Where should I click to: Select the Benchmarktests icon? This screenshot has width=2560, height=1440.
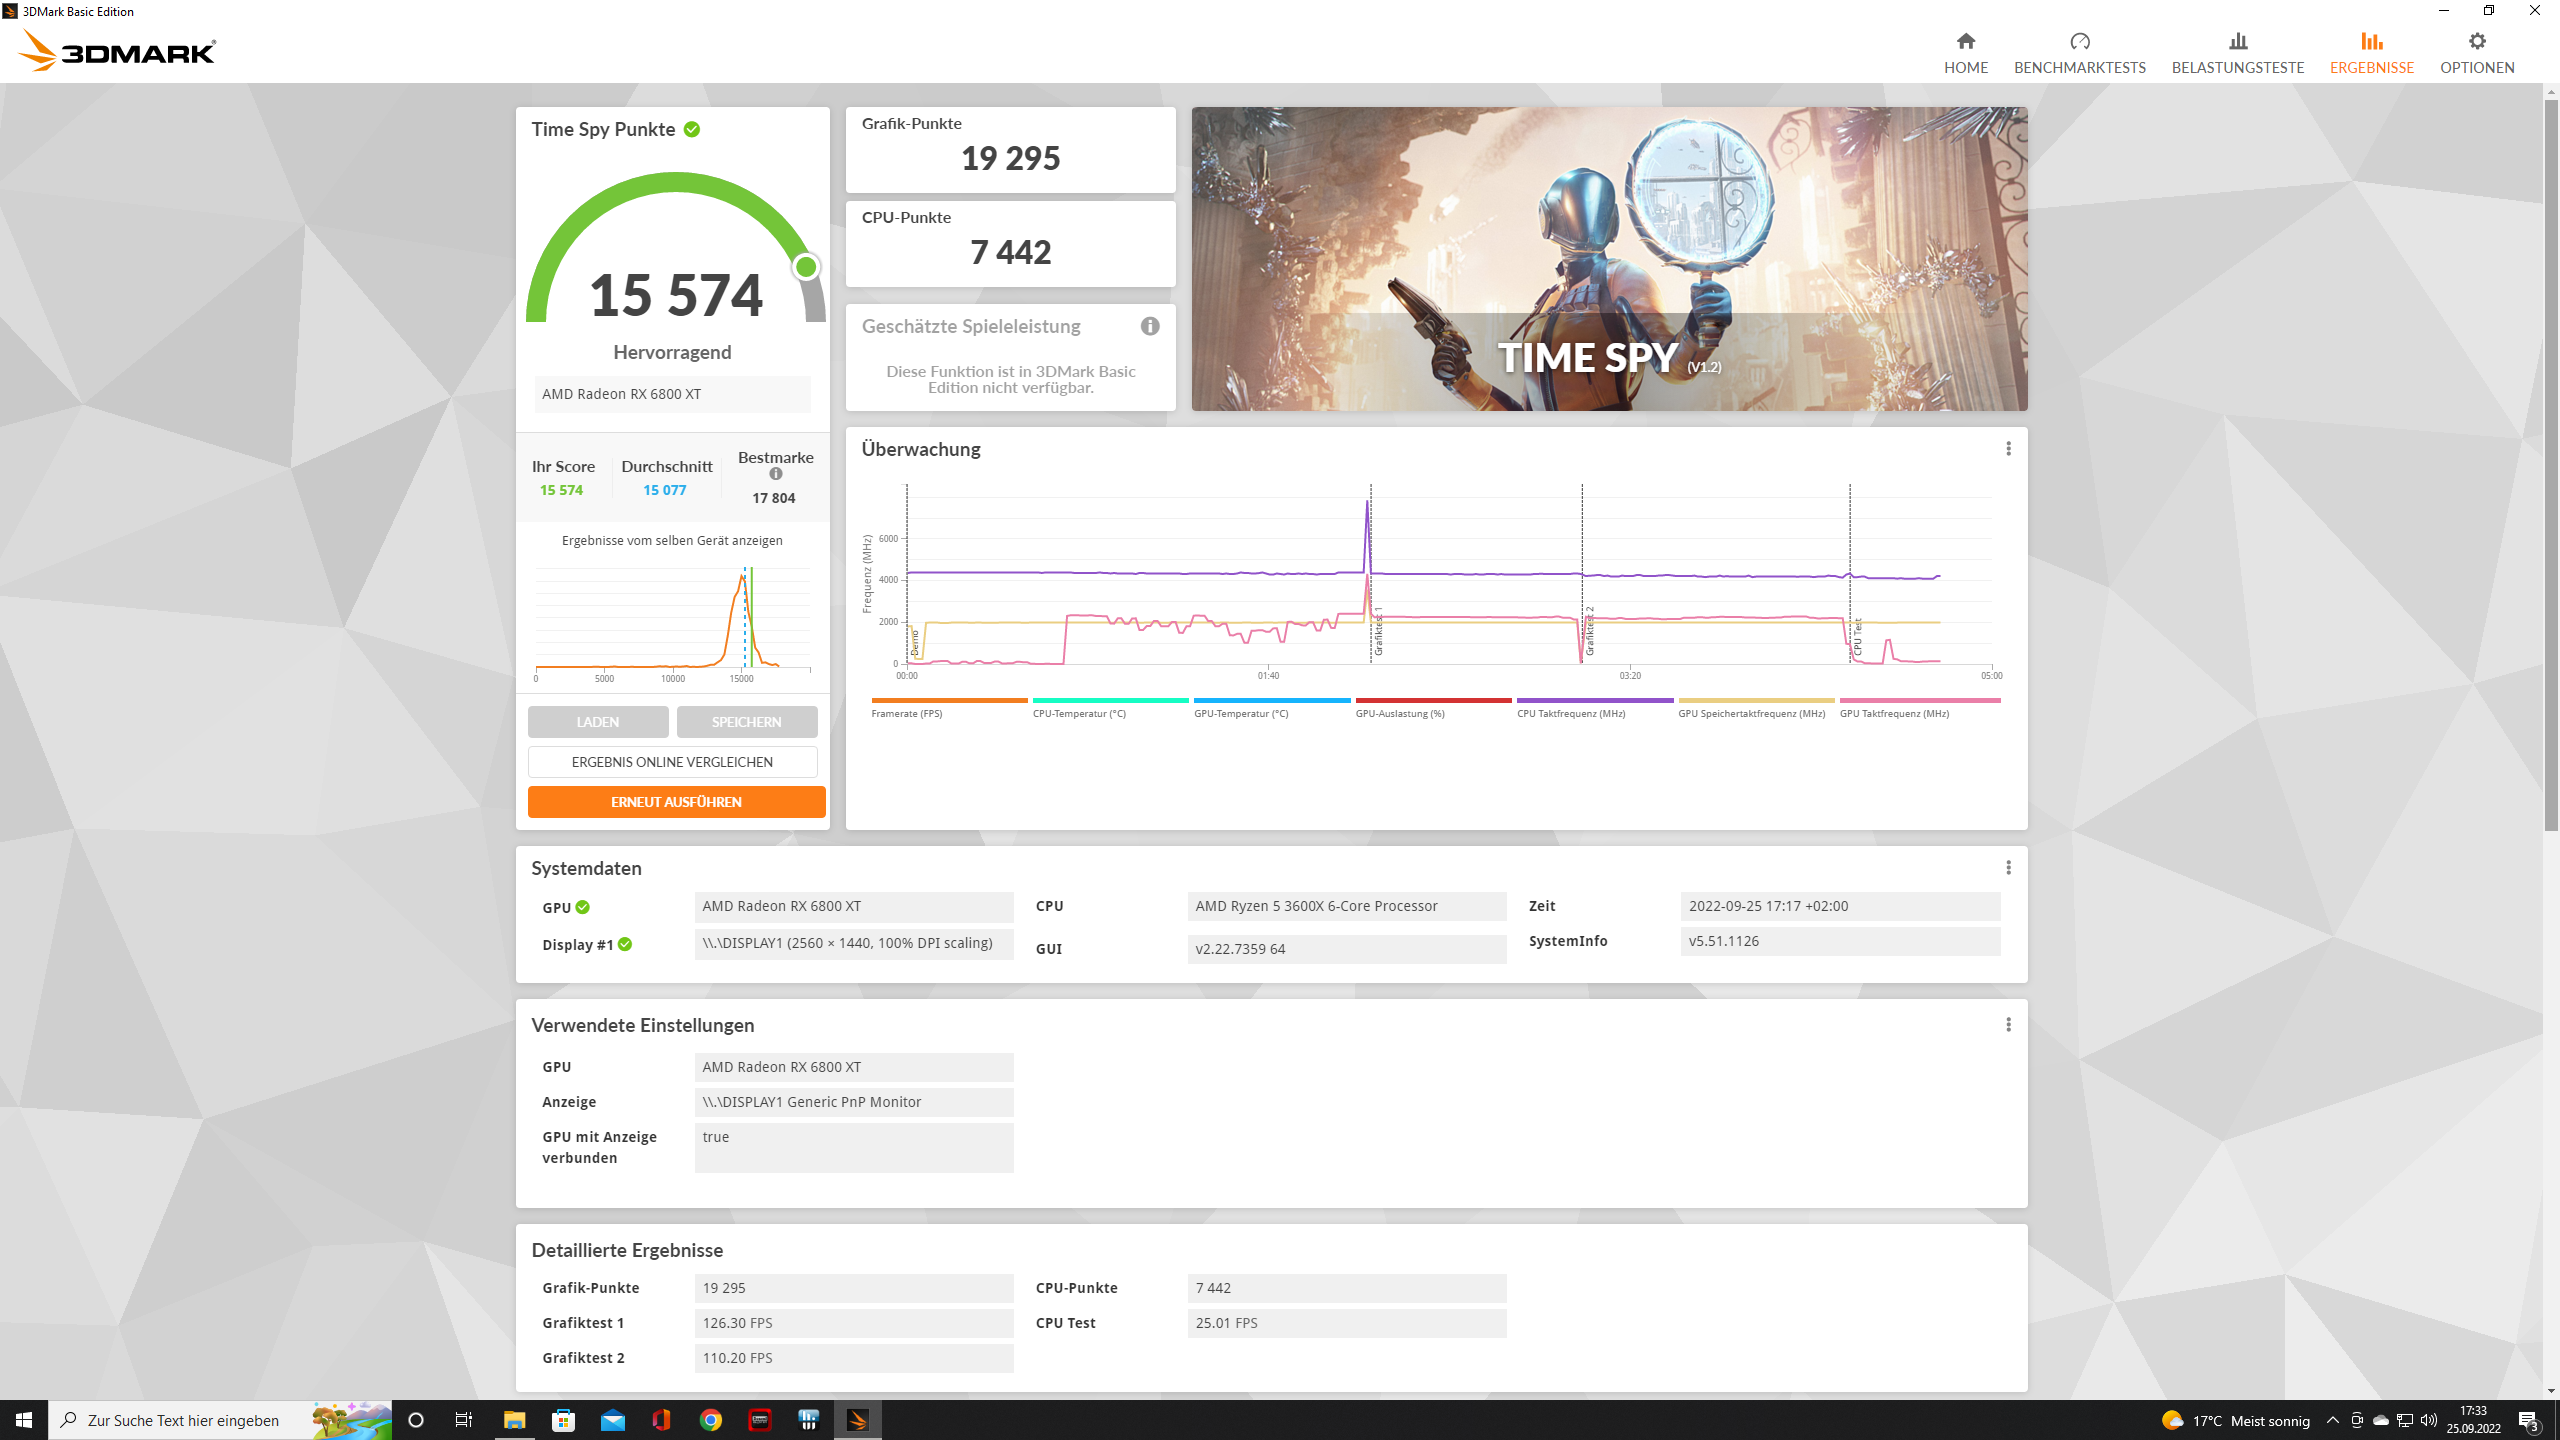click(2079, 50)
